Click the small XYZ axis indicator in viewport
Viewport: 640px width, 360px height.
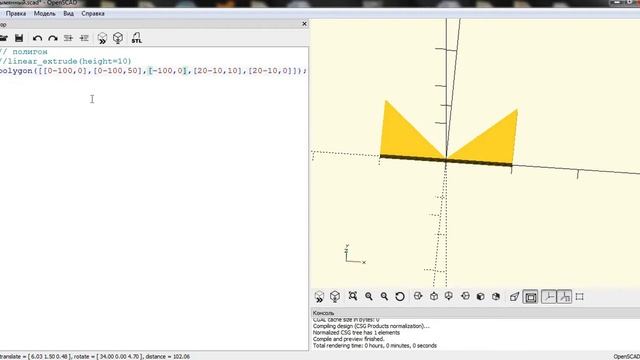click(355, 255)
